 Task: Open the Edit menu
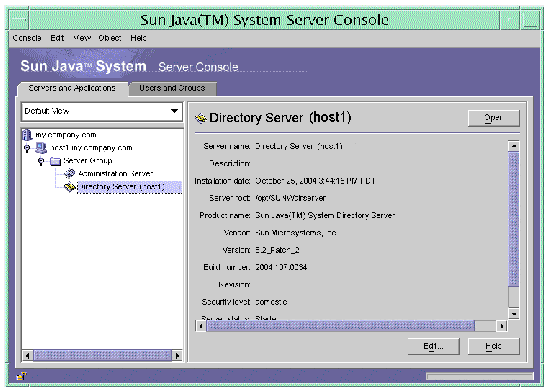[57, 38]
